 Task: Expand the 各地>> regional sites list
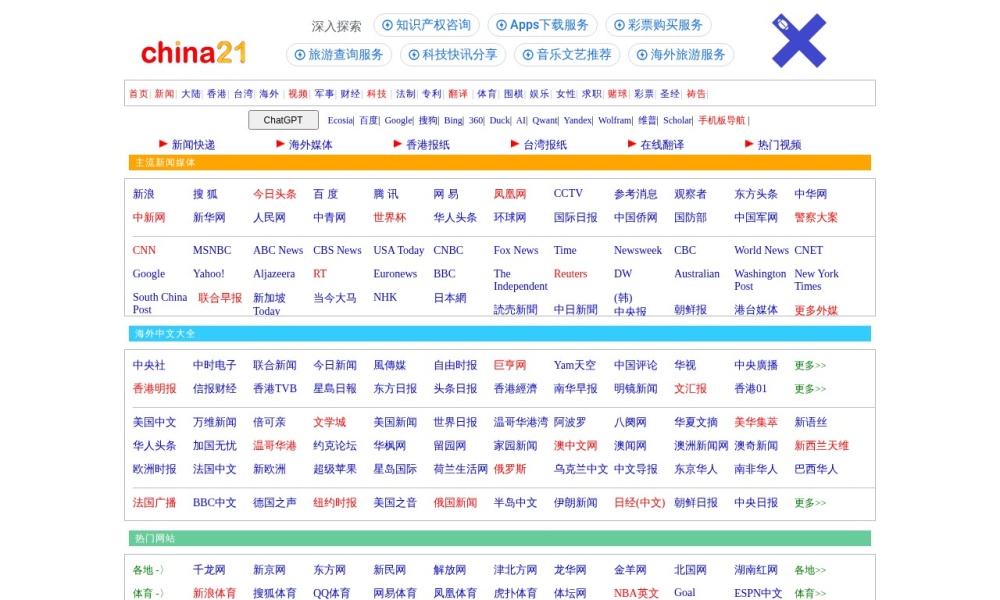click(806, 569)
